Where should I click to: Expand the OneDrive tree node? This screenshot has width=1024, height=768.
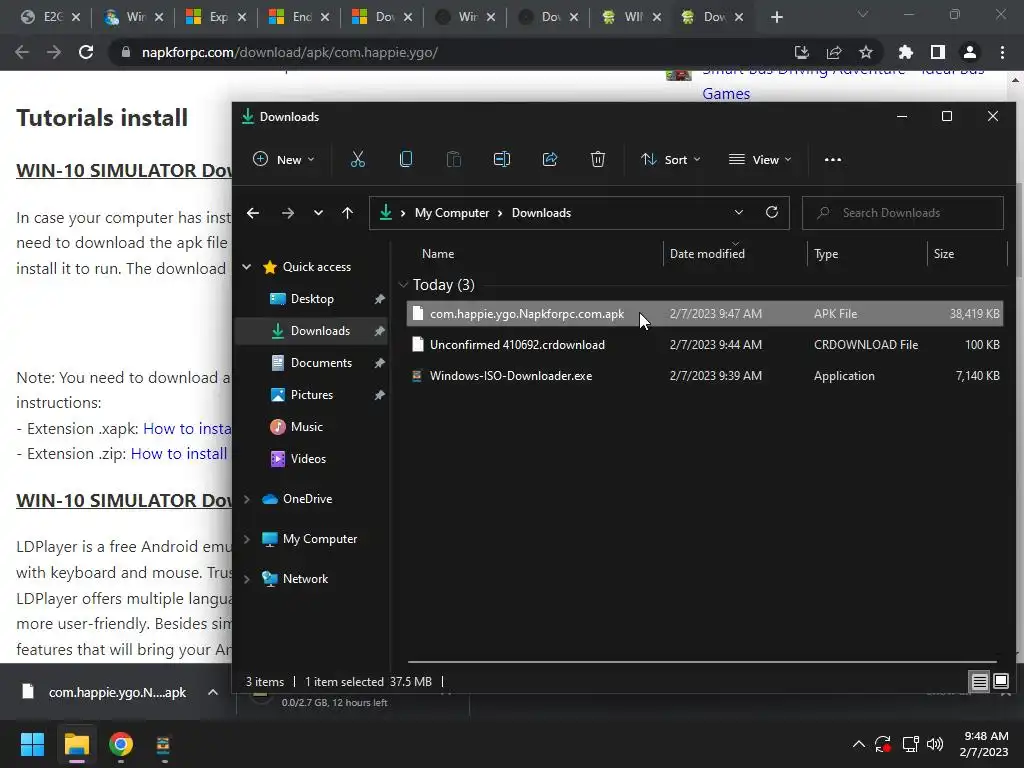(x=247, y=499)
